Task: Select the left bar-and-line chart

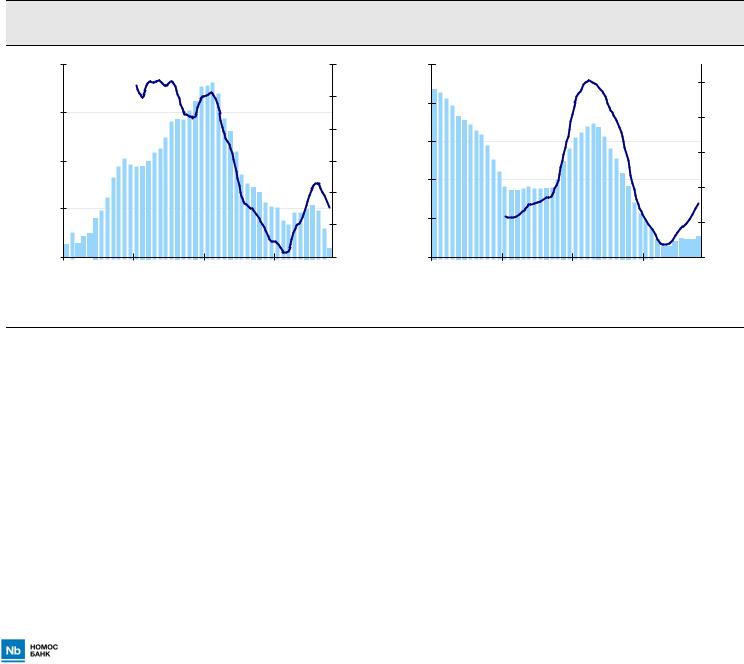Action: (198, 161)
